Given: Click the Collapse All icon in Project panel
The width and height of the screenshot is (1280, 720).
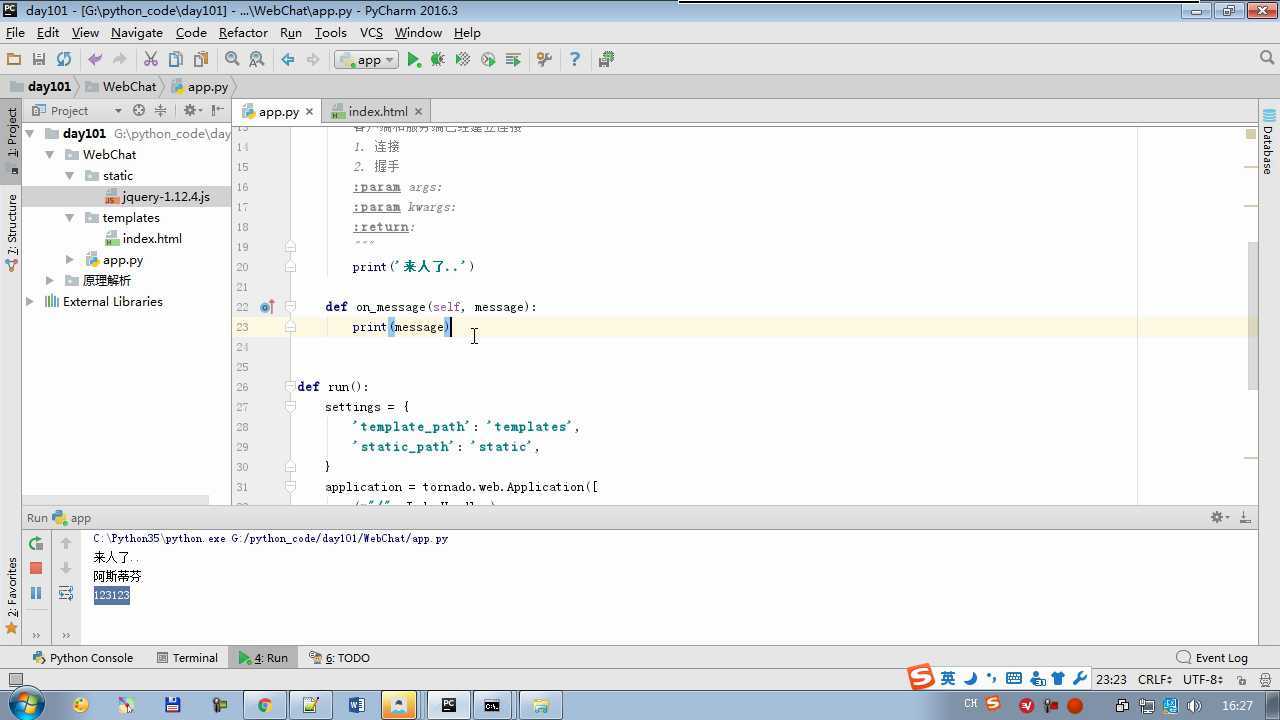Looking at the screenshot, I should pyautogui.click(x=160, y=110).
